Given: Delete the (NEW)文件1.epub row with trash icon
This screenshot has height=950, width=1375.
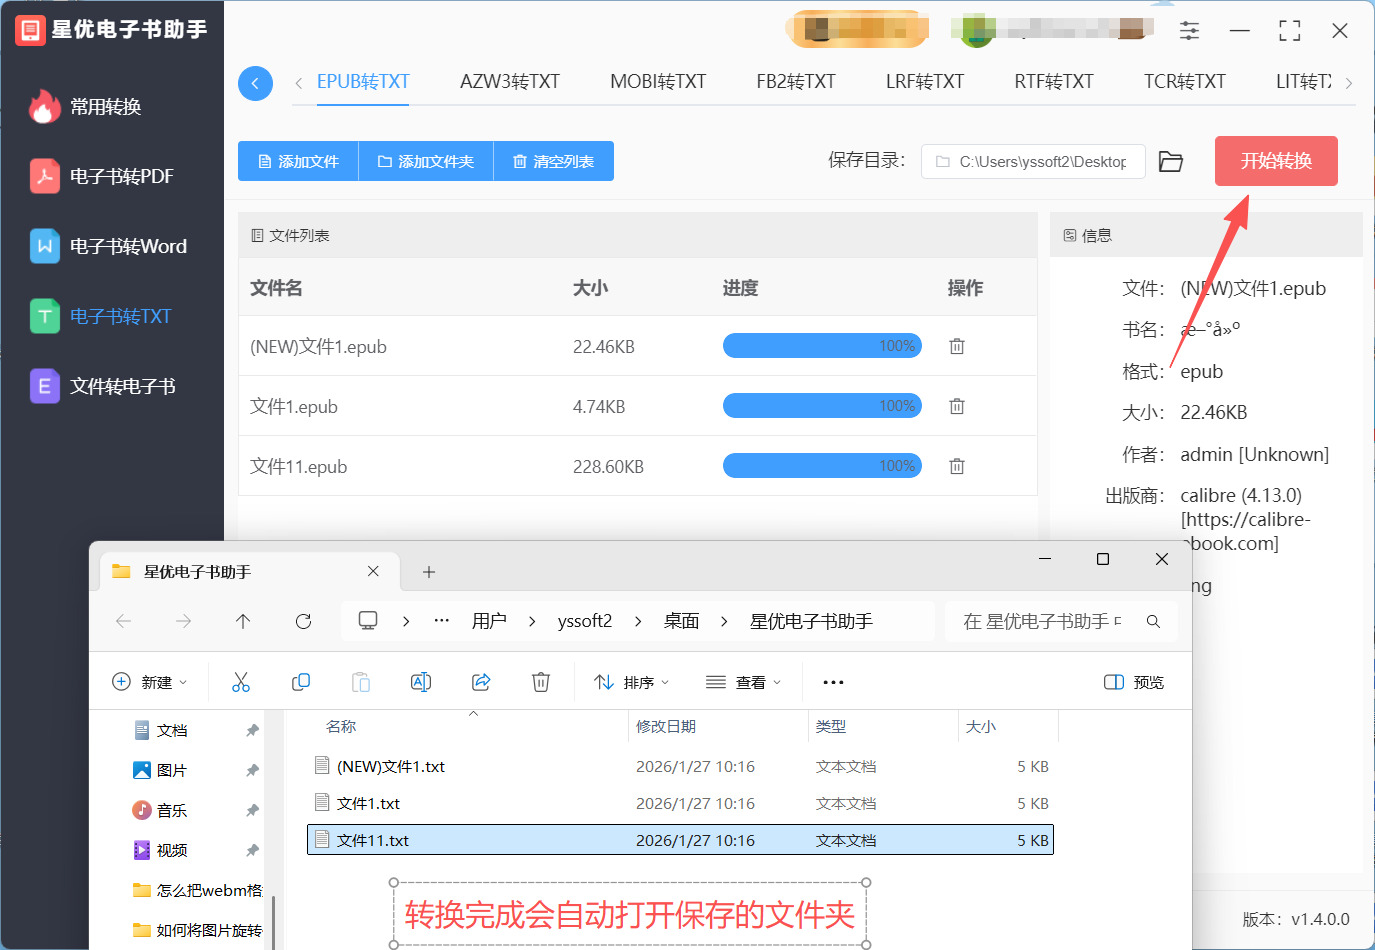Looking at the screenshot, I should pyautogui.click(x=956, y=346).
